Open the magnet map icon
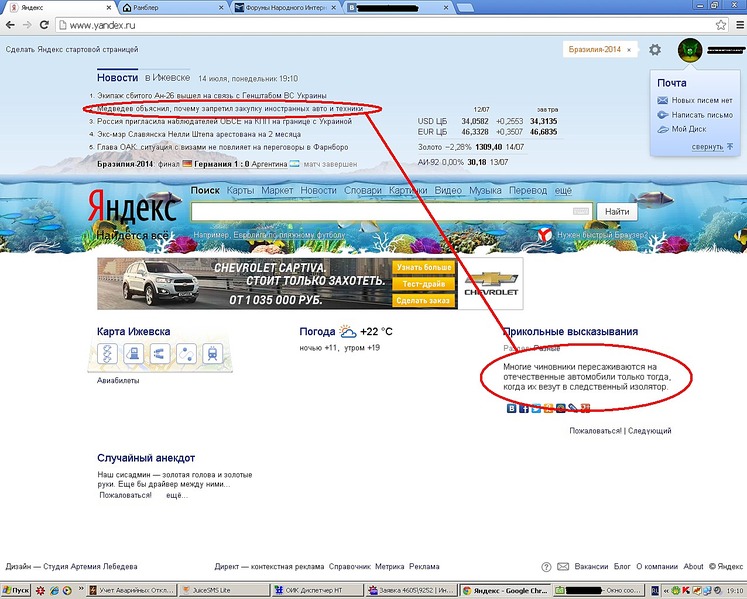The image size is (747, 599). click(x=160, y=354)
